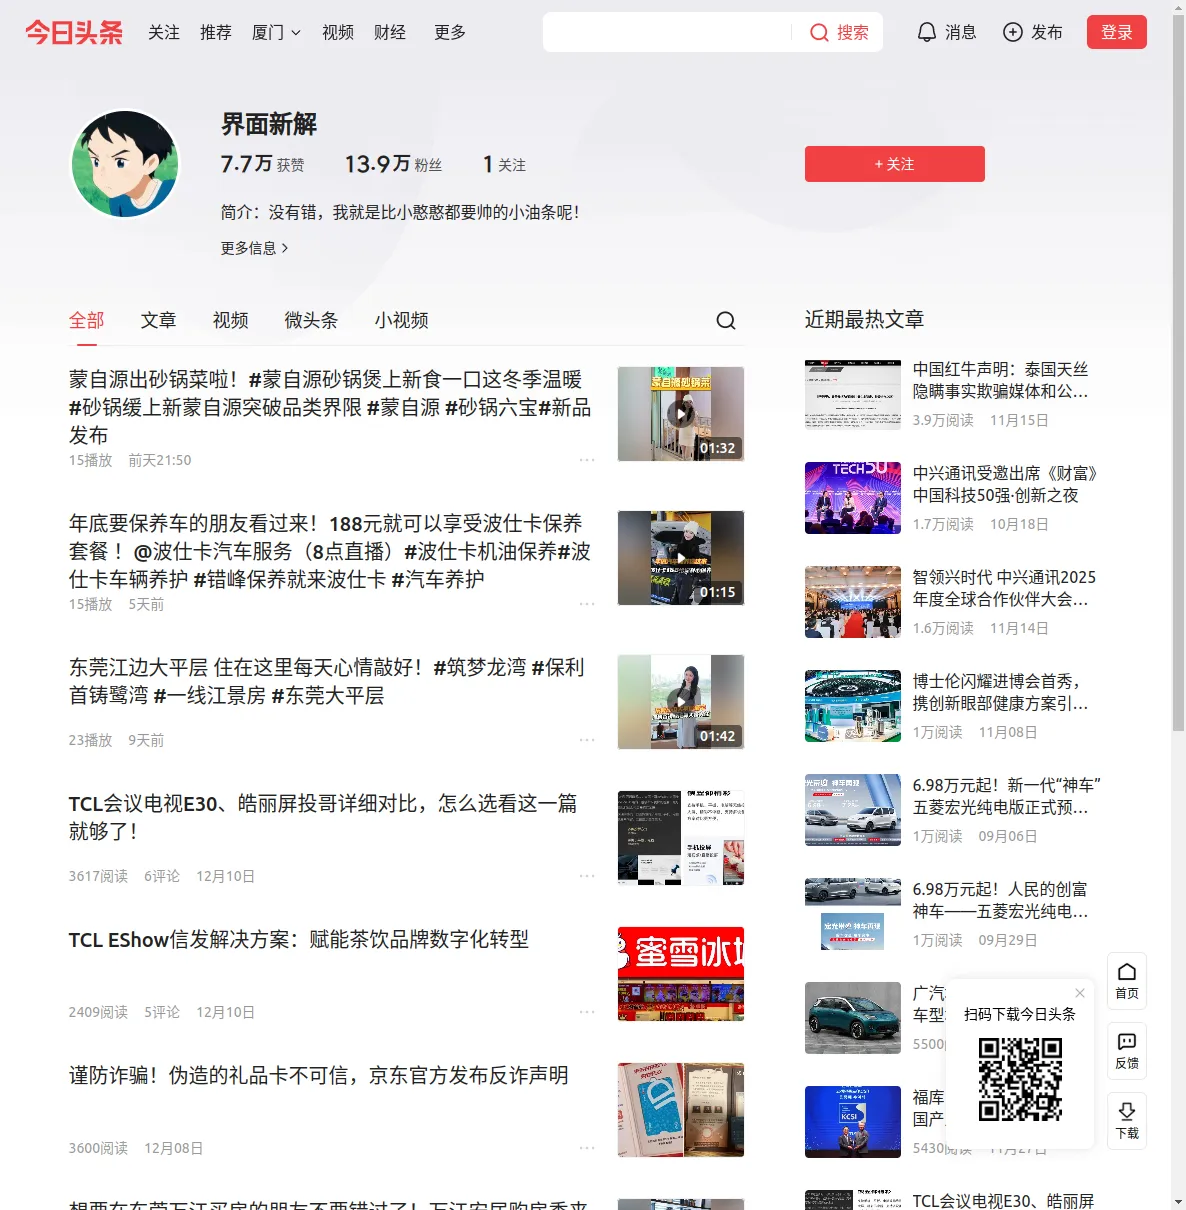
Task: Open the 1 关注 following count
Action: pyautogui.click(x=504, y=164)
